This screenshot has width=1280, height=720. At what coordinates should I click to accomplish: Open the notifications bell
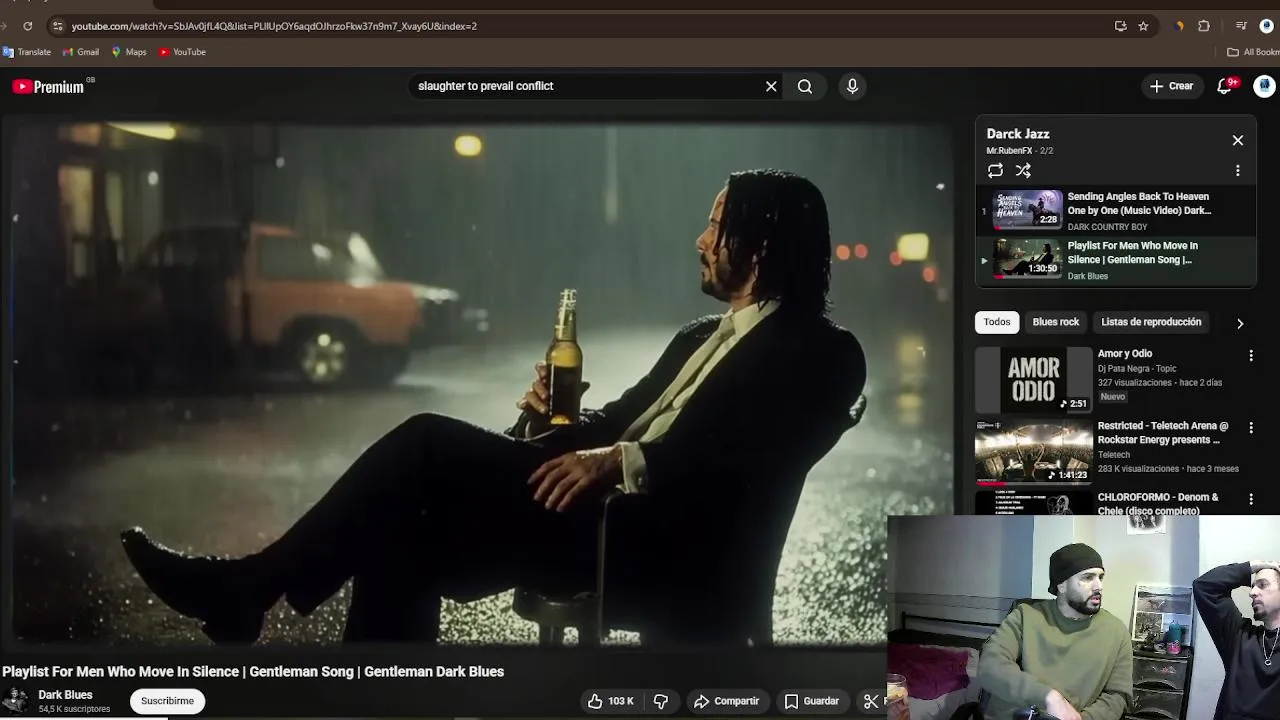1224,86
